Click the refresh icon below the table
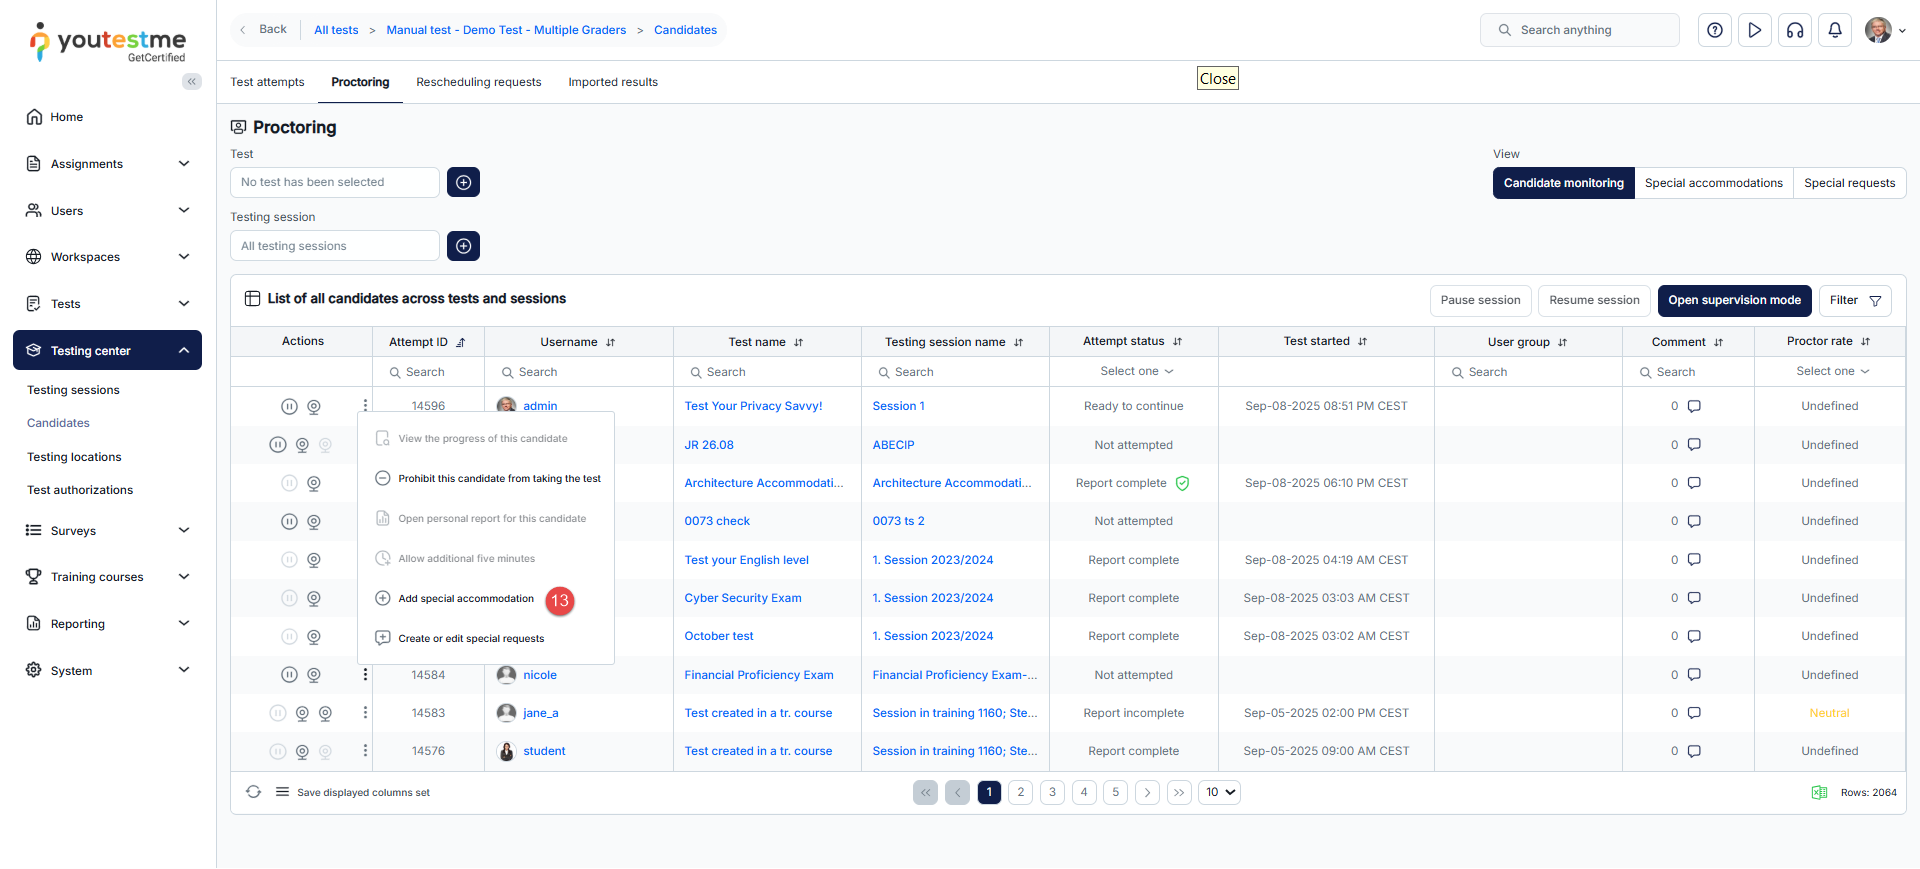The image size is (1920, 869). [254, 792]
